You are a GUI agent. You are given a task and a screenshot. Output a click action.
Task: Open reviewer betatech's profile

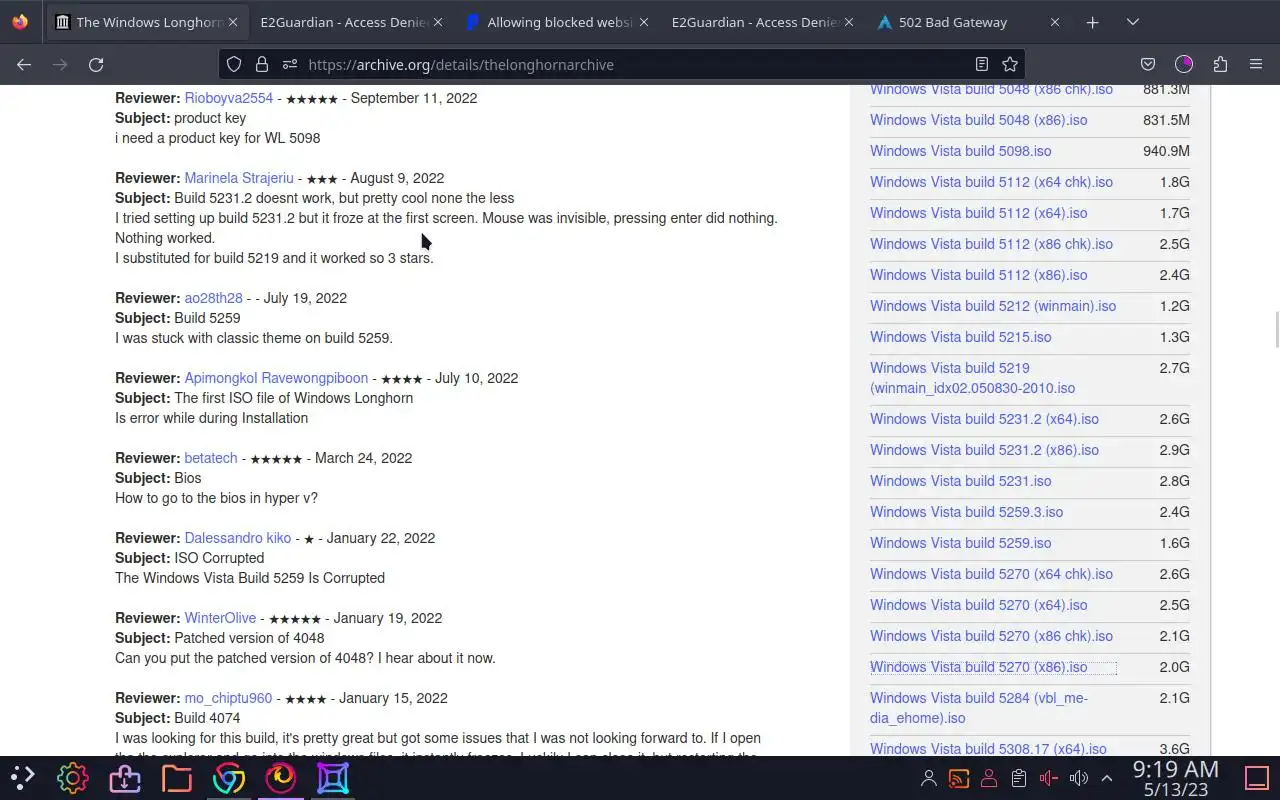click(211, 458)
